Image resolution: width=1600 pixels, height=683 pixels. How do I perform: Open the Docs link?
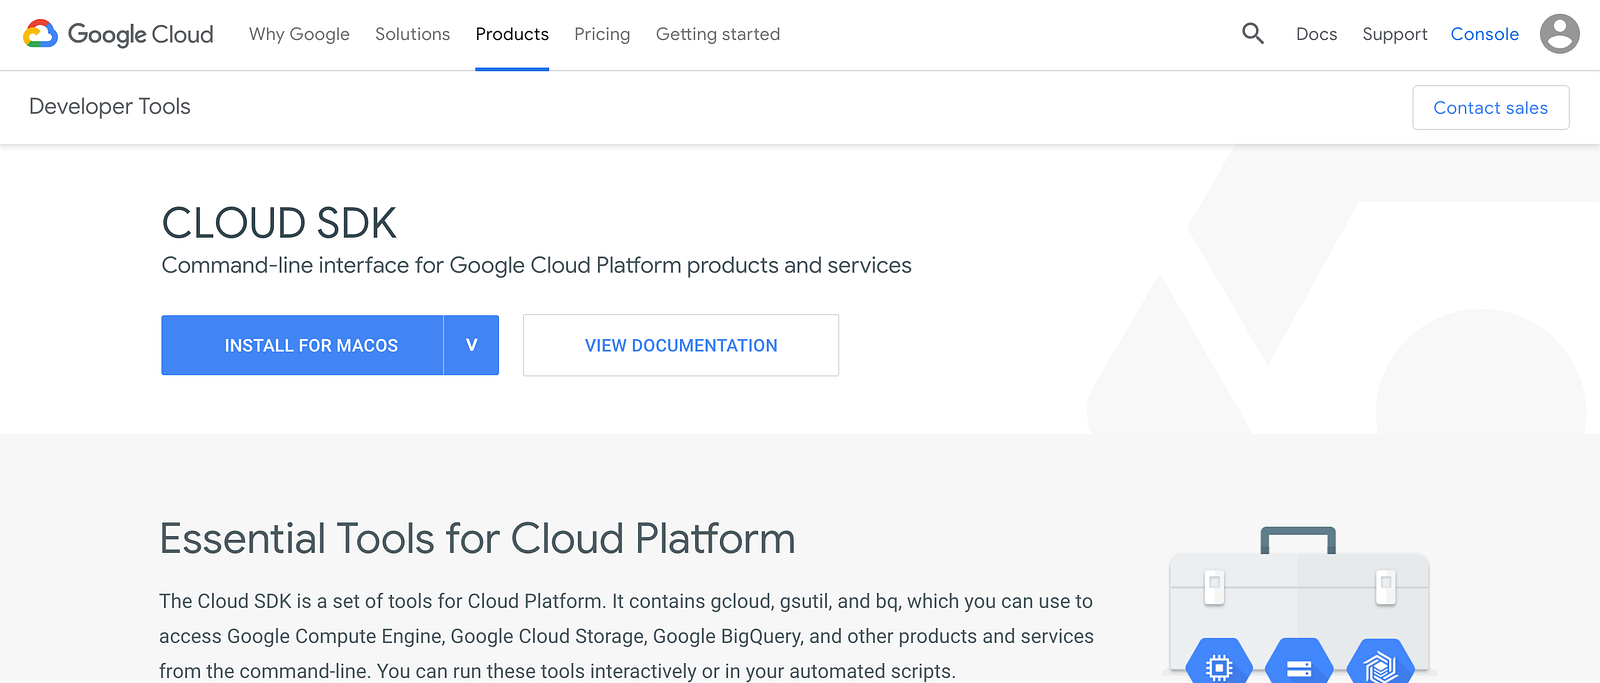pyautogui.click(x=1316, y=34)
